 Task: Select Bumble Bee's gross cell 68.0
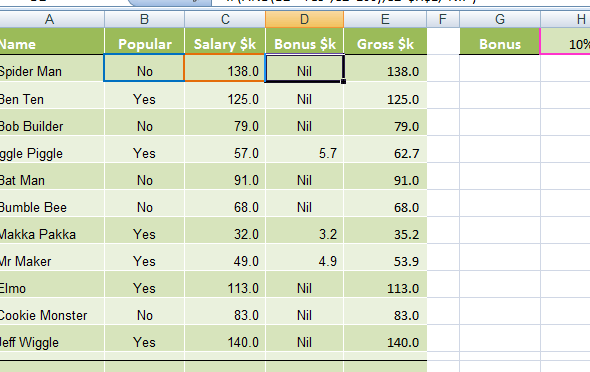coord(385,204)
